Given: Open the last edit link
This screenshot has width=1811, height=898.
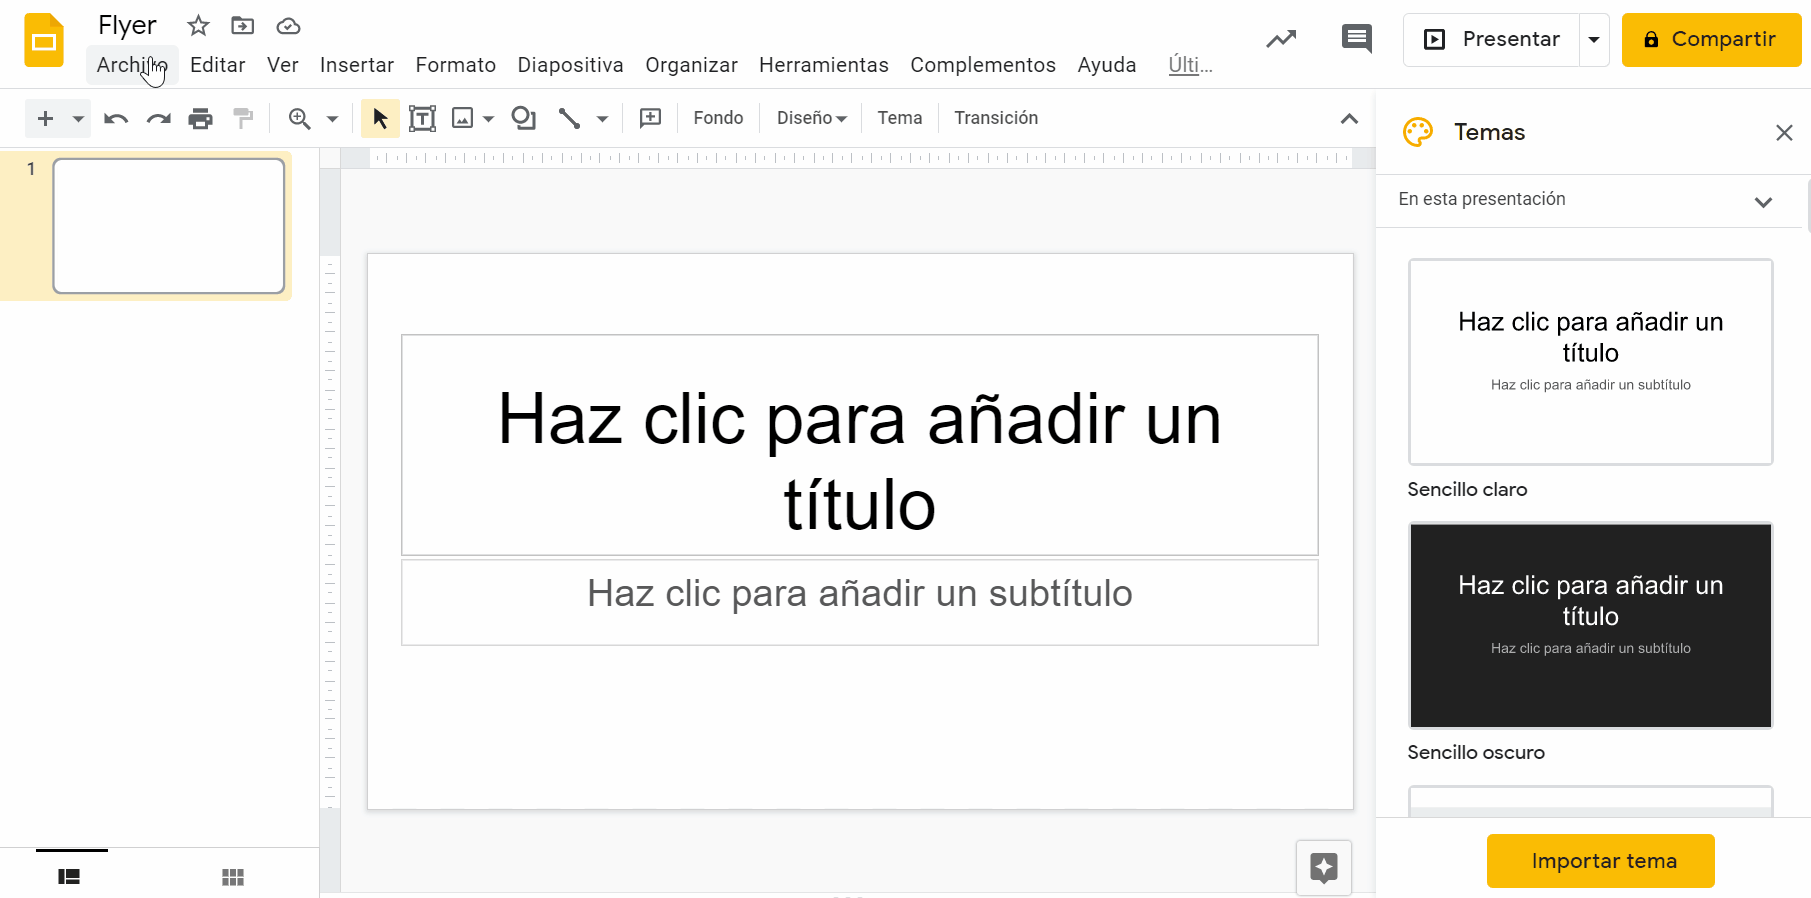Looking at the screenshot, I should click(x=1190, y=65).
